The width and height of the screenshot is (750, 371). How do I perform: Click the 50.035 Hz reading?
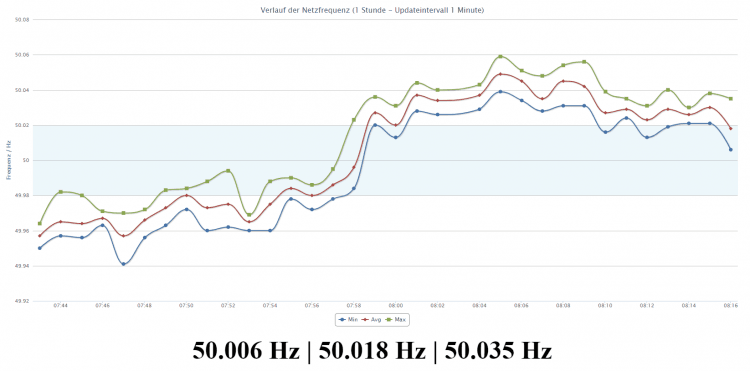[x=498, y=351]
